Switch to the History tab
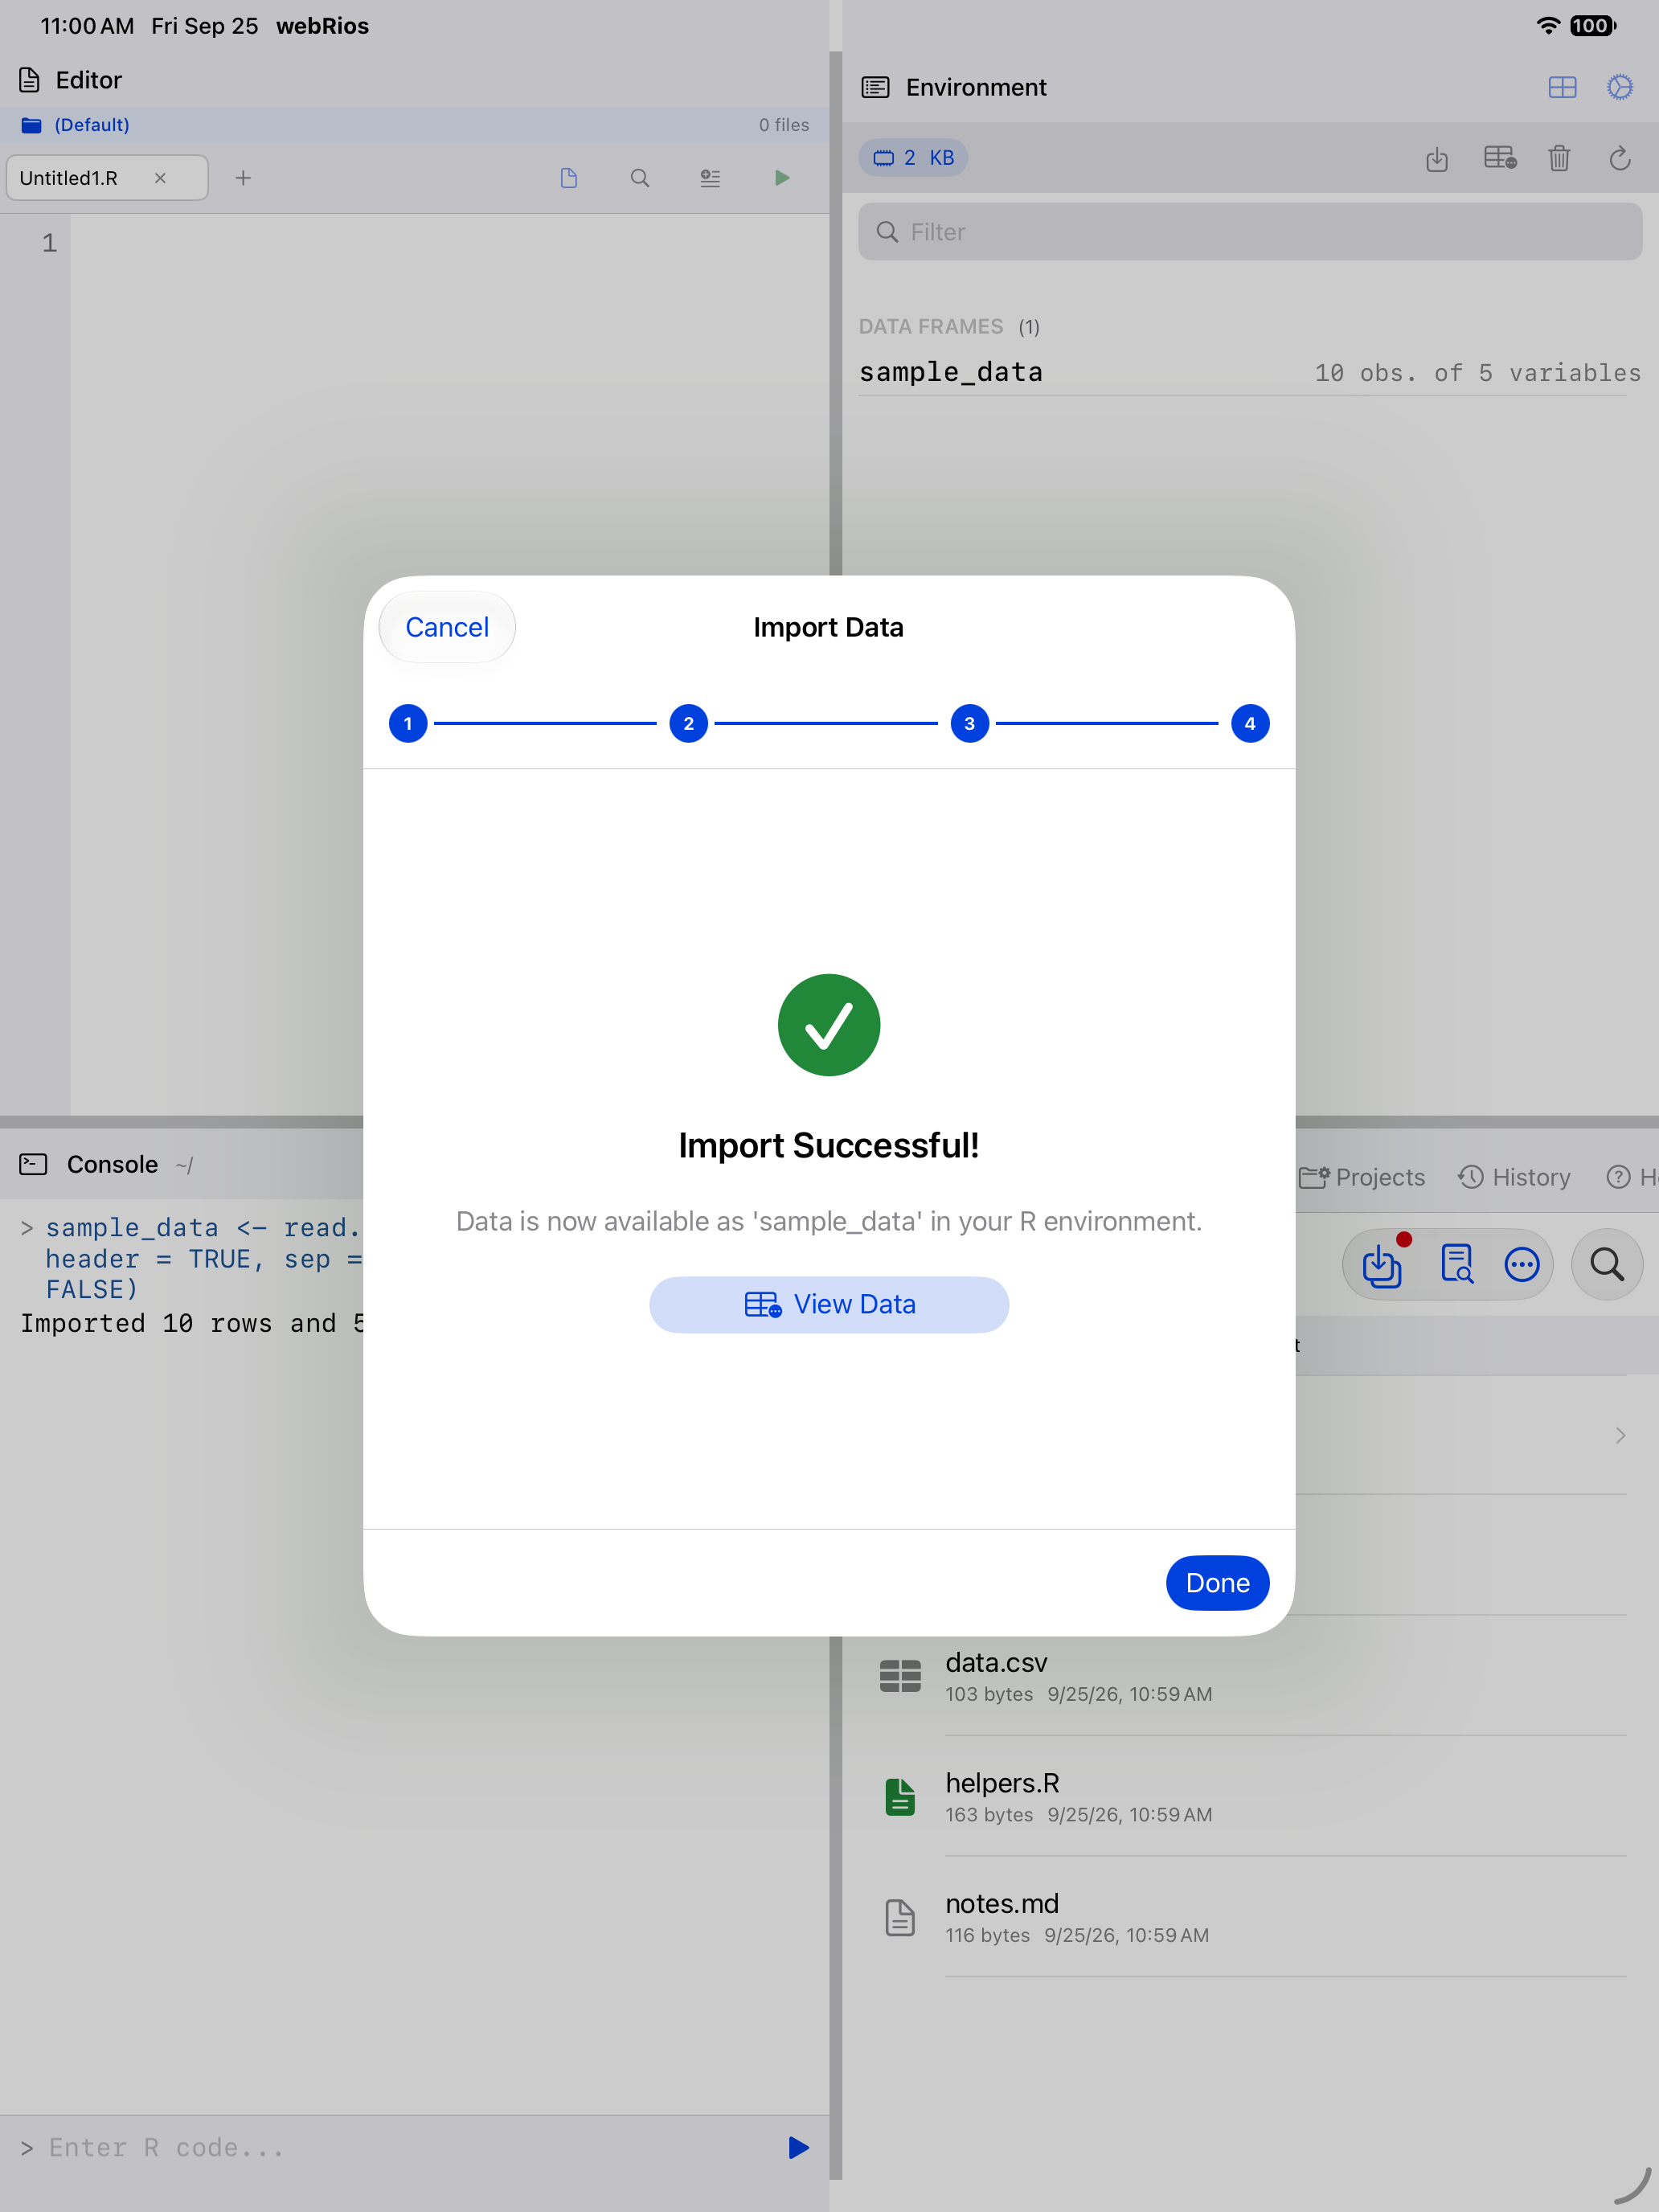The height and width of the screenshot is (2212, 1659). pyautogui.click(x=1514, y=1177)
